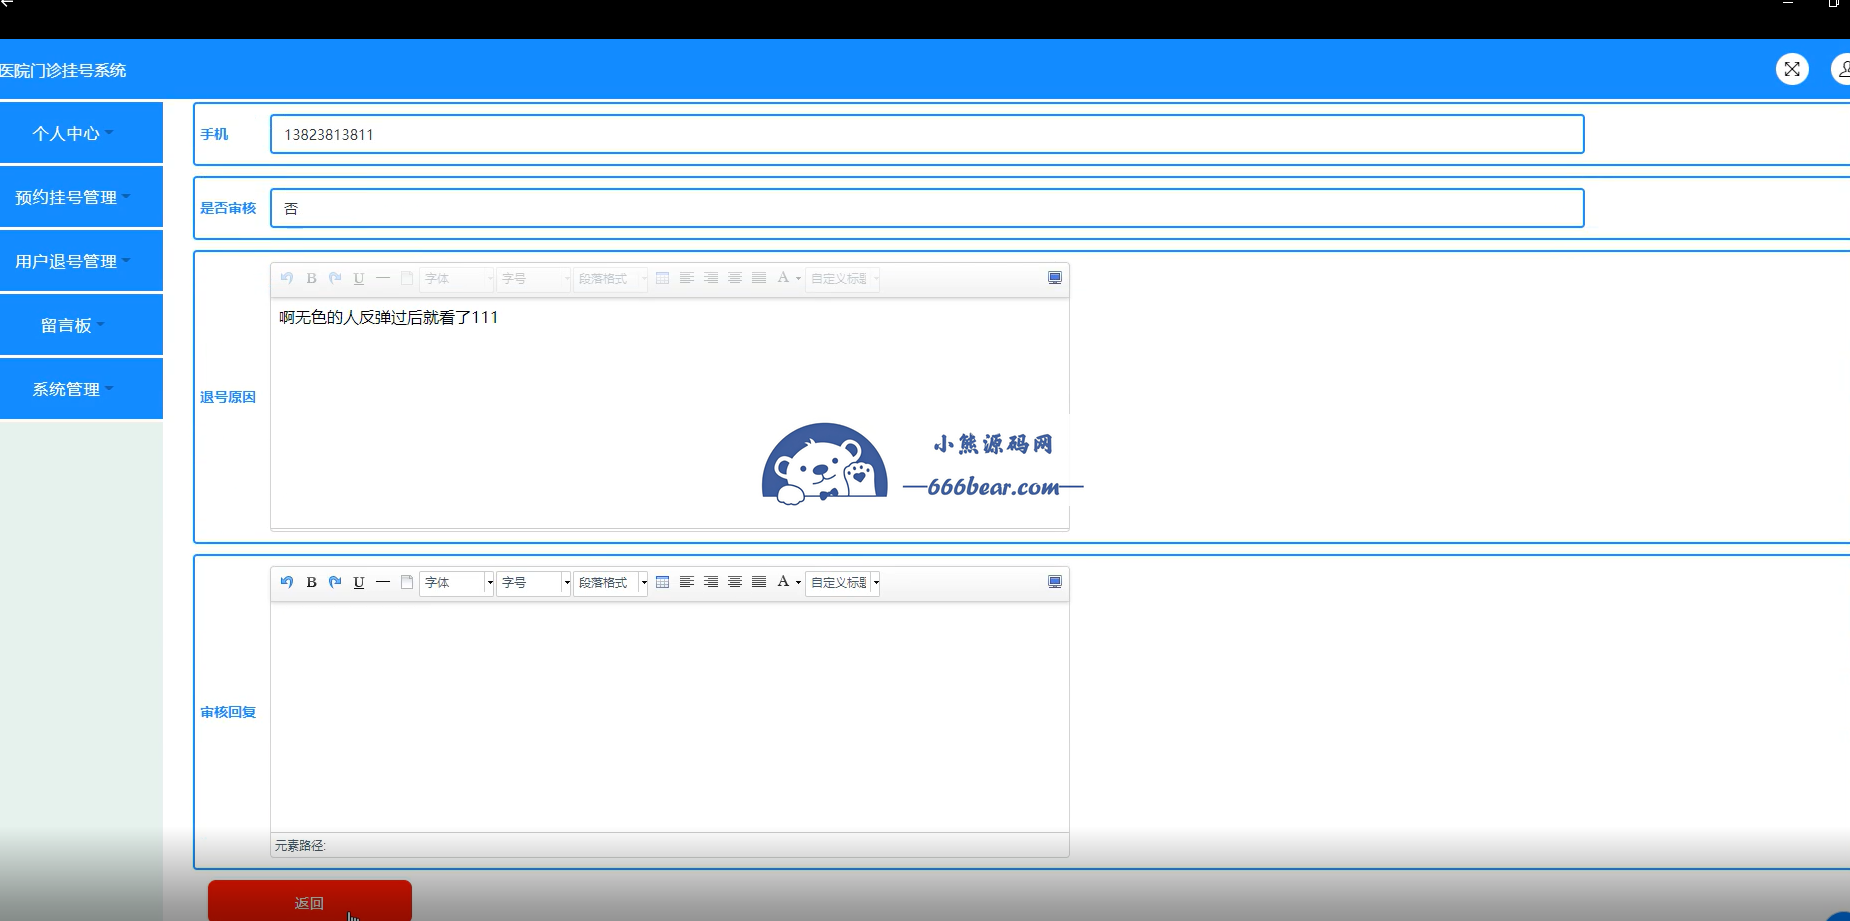Screen dimensions: 1850x921
Task: Click bold icon in 退号原因 editor
Action: (311, 278)
